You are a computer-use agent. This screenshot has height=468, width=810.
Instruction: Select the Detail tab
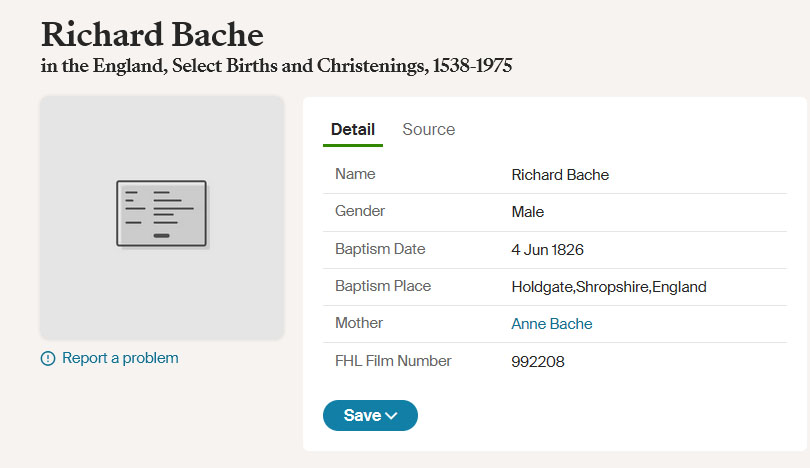(353, 130)
